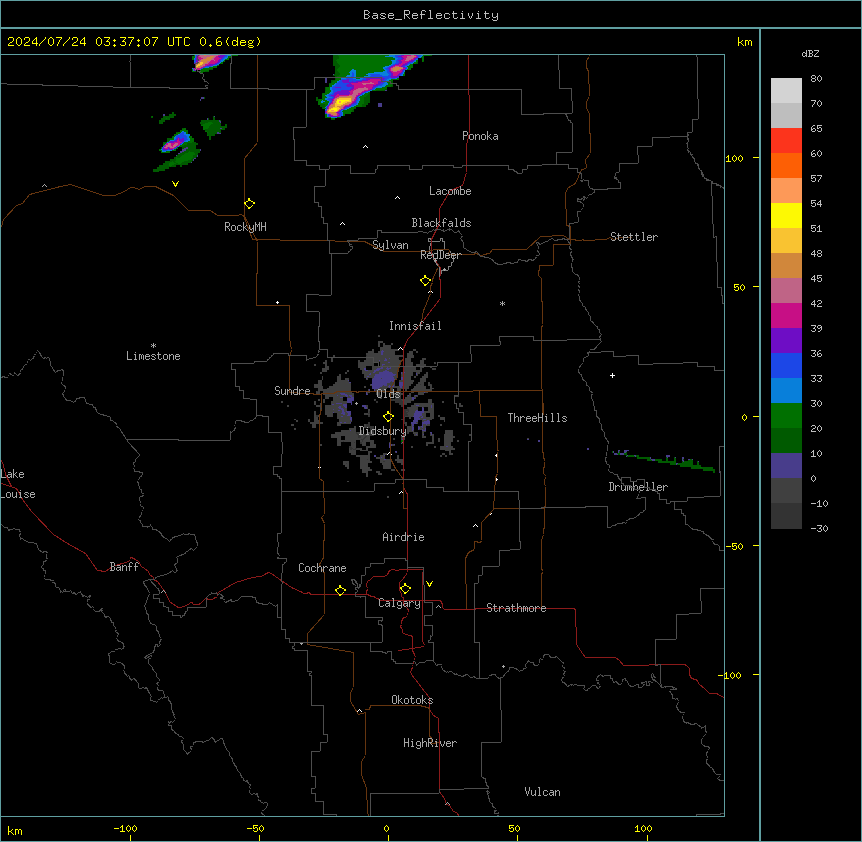Click the Sylvan label
This screenshot has width=862, height=842.
[x=390, y=245]
